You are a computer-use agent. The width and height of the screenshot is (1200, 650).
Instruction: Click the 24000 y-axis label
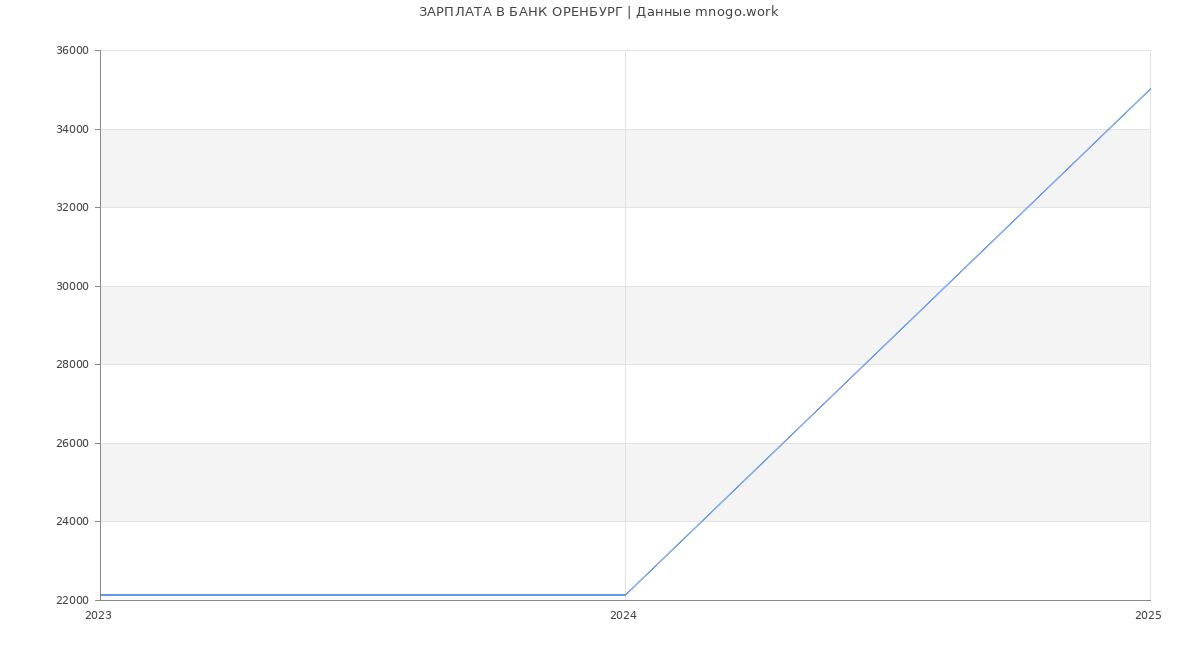[72, 522]
